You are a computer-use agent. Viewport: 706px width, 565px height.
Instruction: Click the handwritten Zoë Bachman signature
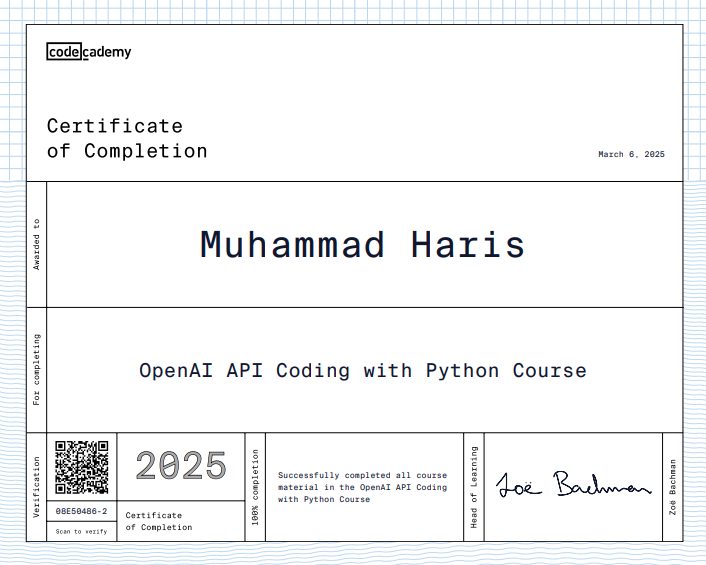(x=574, y=484)
